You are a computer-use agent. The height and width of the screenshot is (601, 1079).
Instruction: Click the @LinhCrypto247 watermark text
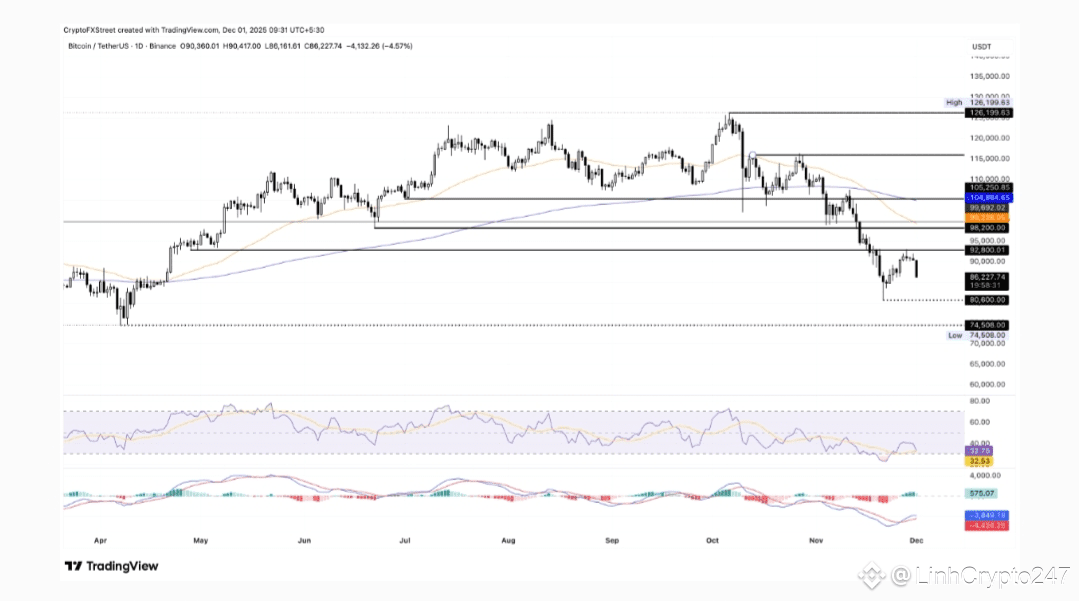tap(980, 576)
